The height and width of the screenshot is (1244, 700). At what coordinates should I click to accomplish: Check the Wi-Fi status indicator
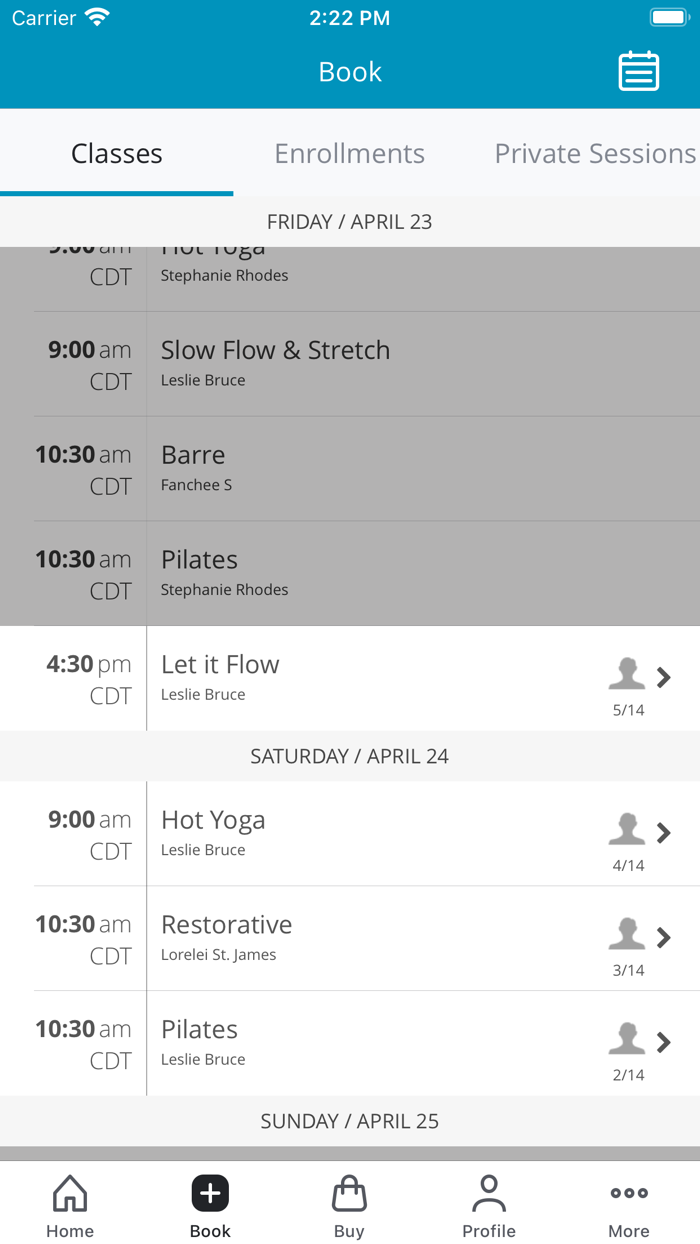point(97,16)
